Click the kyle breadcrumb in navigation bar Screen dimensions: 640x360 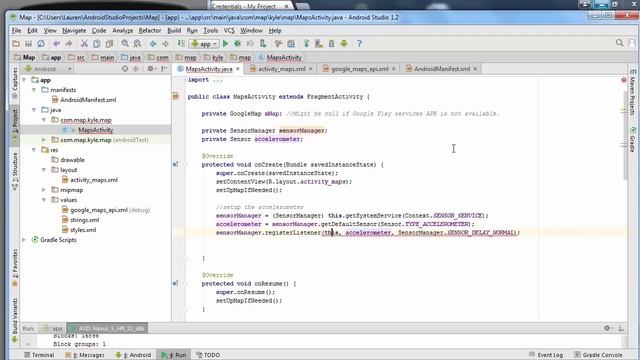pos(214,58)
